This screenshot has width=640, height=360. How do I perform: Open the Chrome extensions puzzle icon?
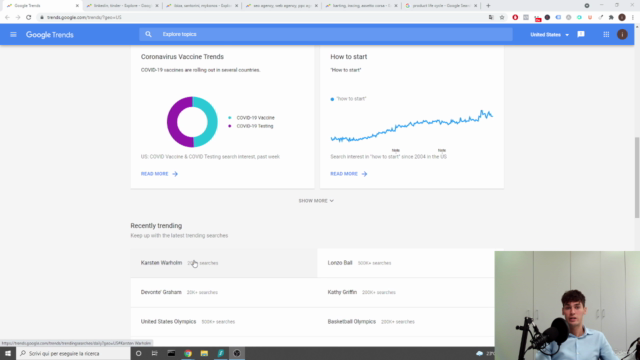[x=611, y=18]
